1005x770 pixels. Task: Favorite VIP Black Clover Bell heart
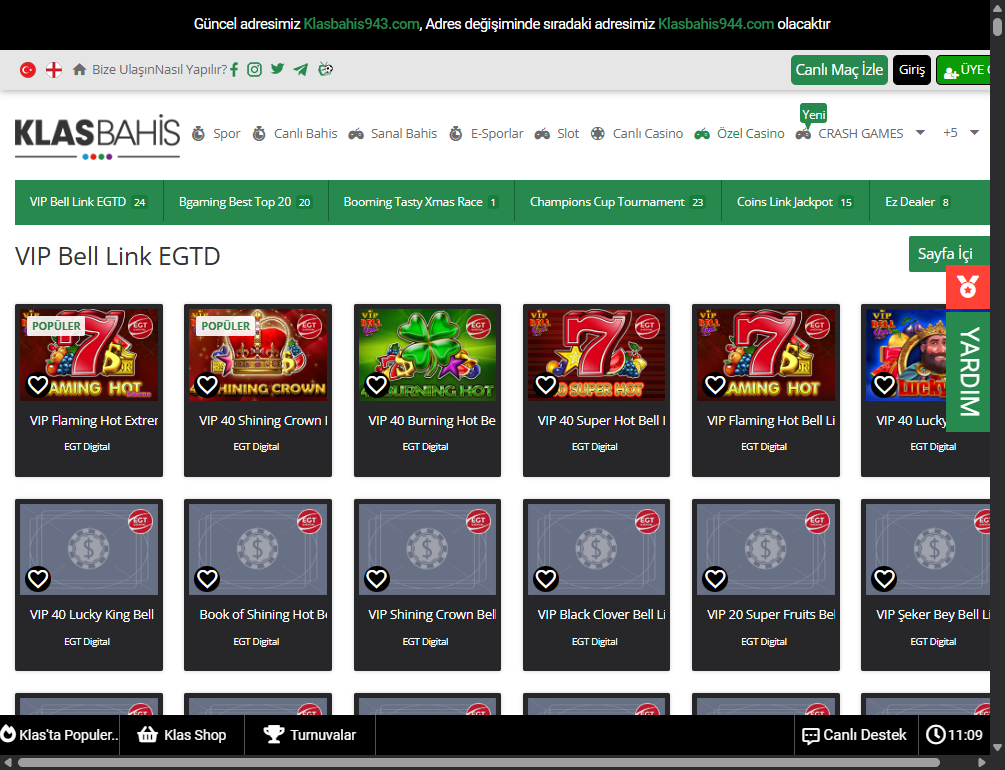[546, 579]
